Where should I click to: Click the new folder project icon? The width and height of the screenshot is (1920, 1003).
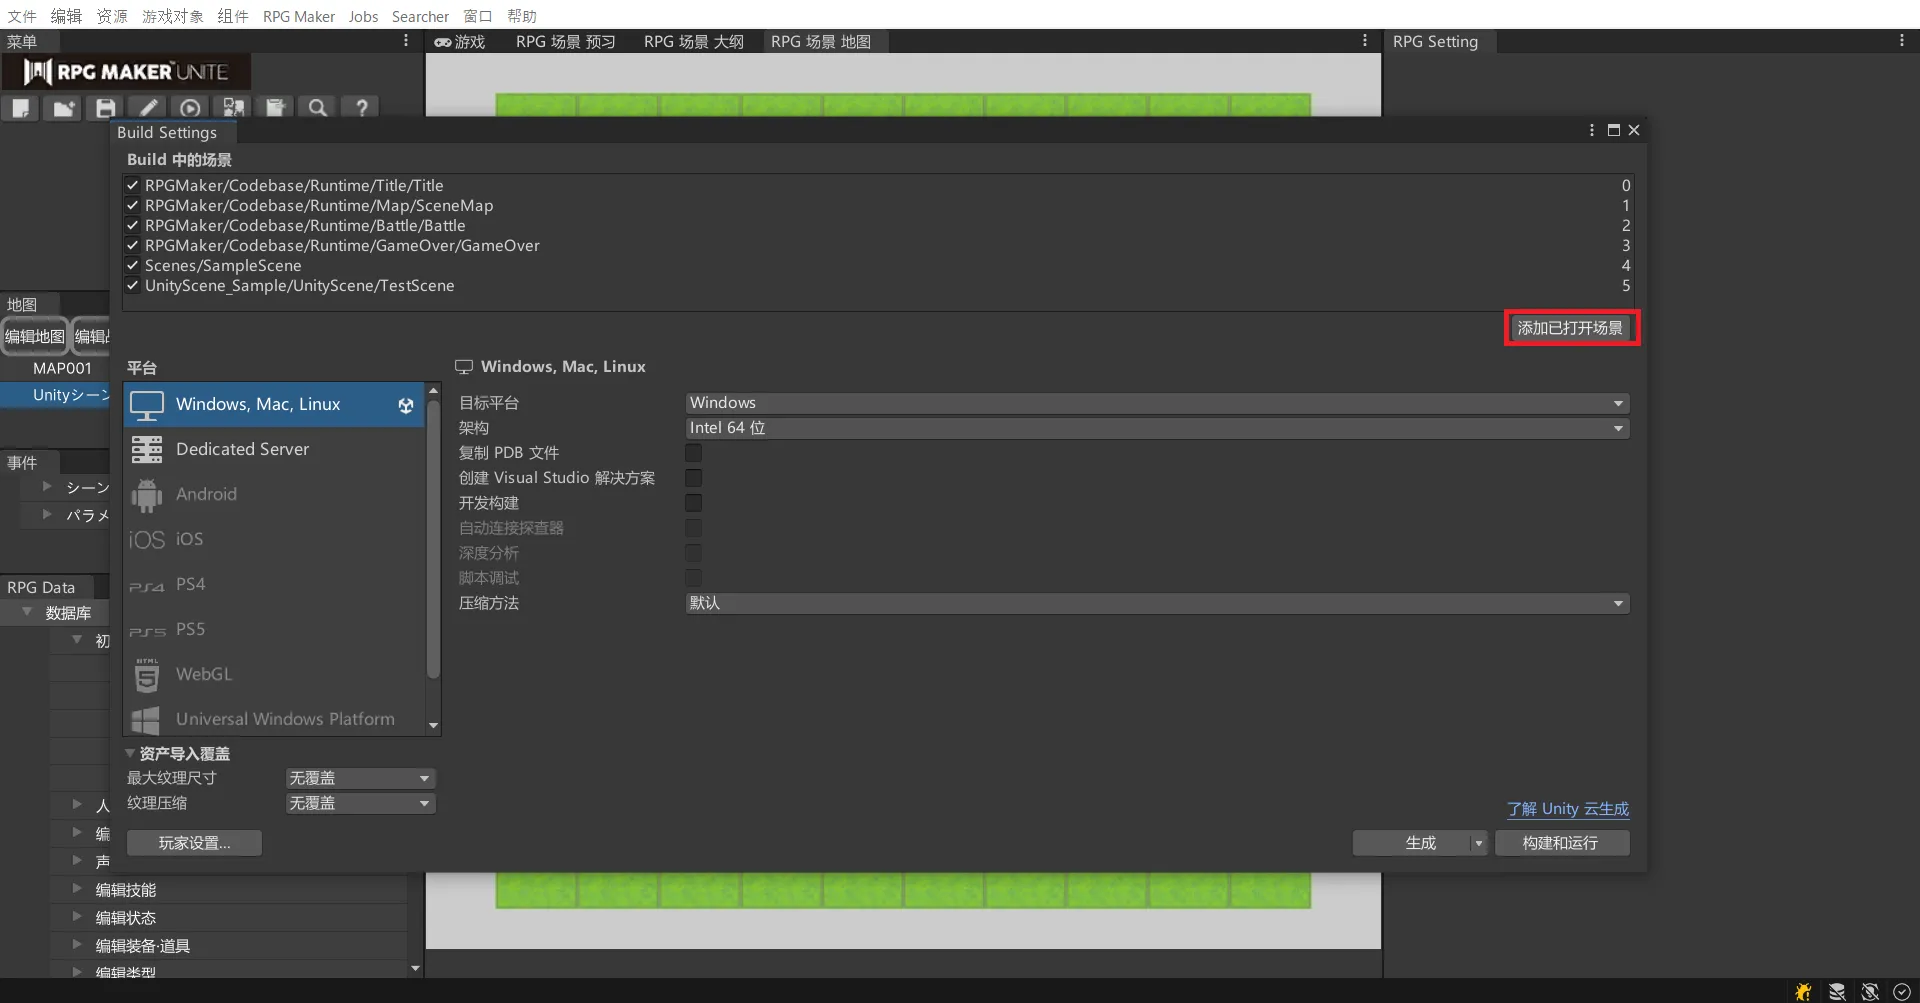63,107
